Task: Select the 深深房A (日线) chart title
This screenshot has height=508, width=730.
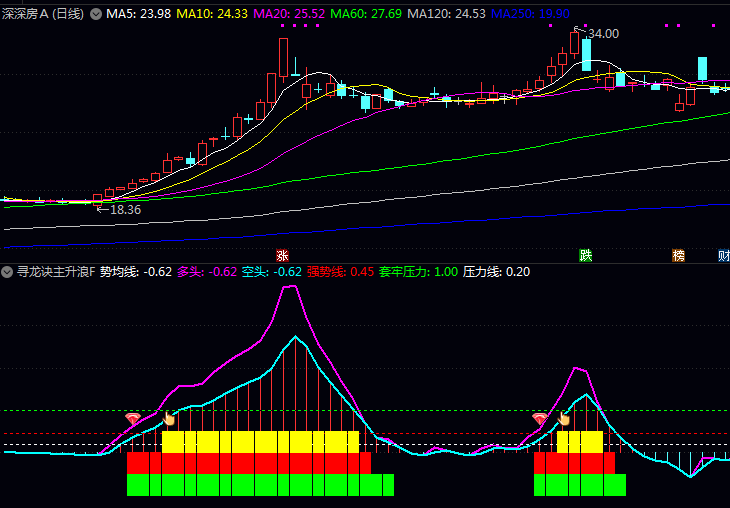Action: pyautogui.click(x=43, y=14)
